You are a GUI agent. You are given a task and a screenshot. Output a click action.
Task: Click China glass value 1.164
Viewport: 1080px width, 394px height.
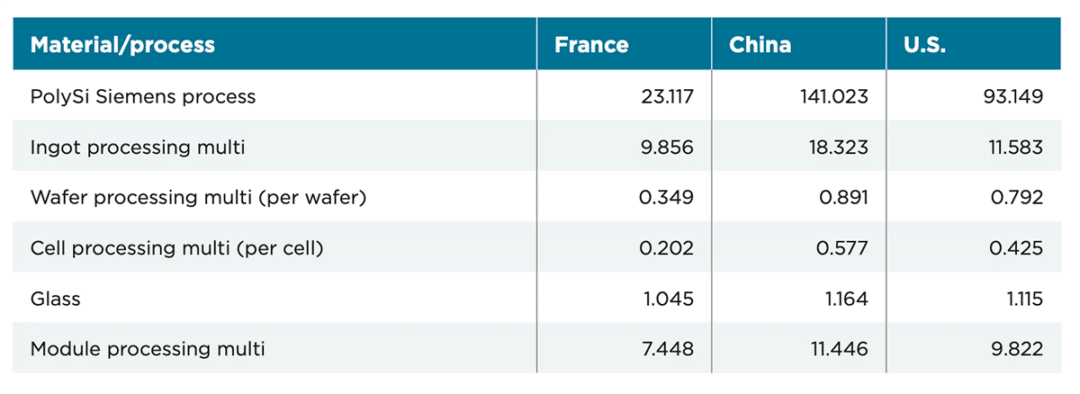point(843,299)
